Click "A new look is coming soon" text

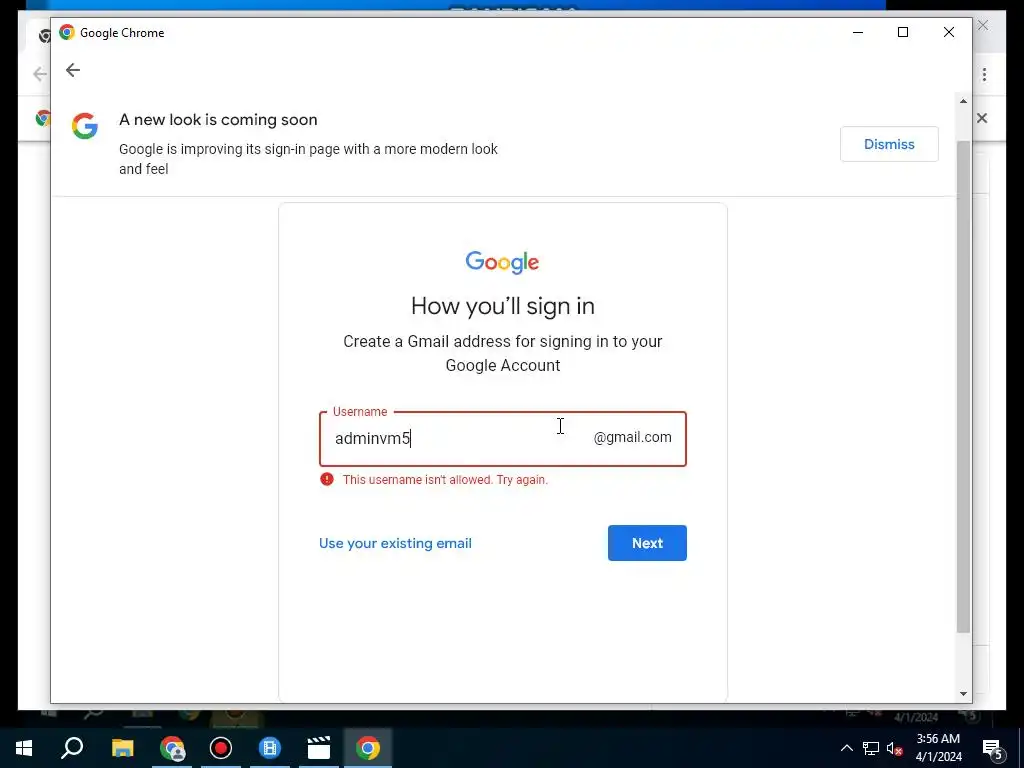tap(218, 120)
